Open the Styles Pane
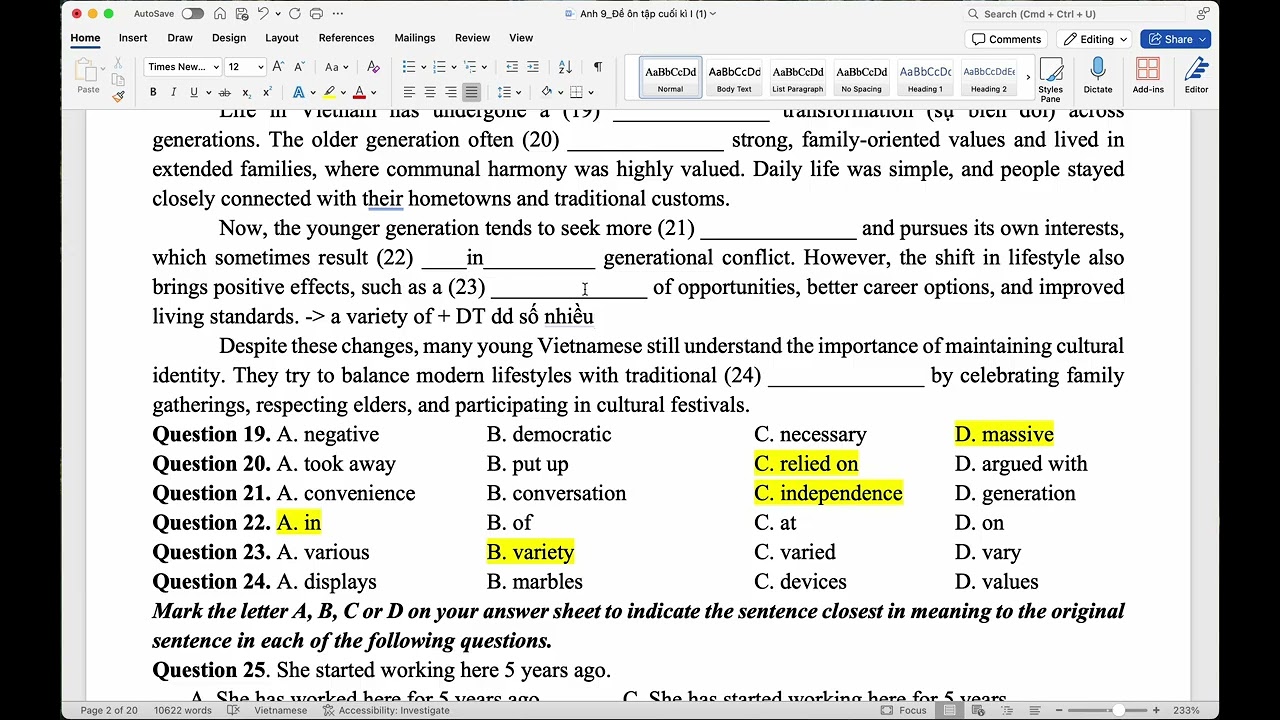1280x720 pixels. (x=1050, y=79)
